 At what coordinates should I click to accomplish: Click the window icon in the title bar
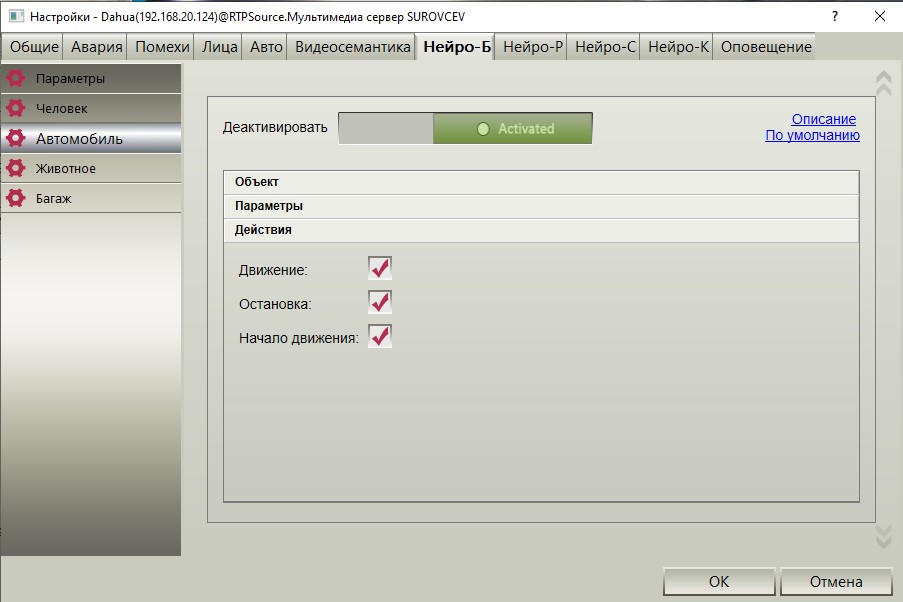click(x=16, y=16)
